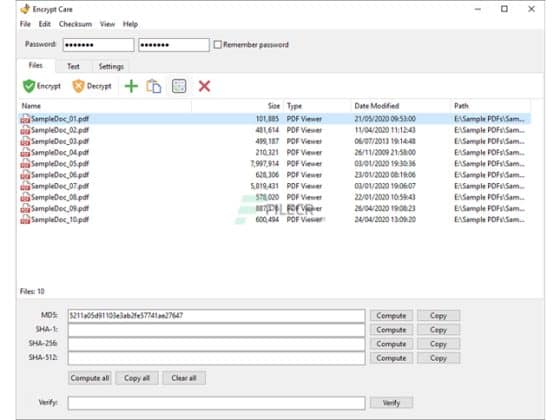Sort by the Date Modified column header
Viewport: 560px width, 420px height.
400,106
